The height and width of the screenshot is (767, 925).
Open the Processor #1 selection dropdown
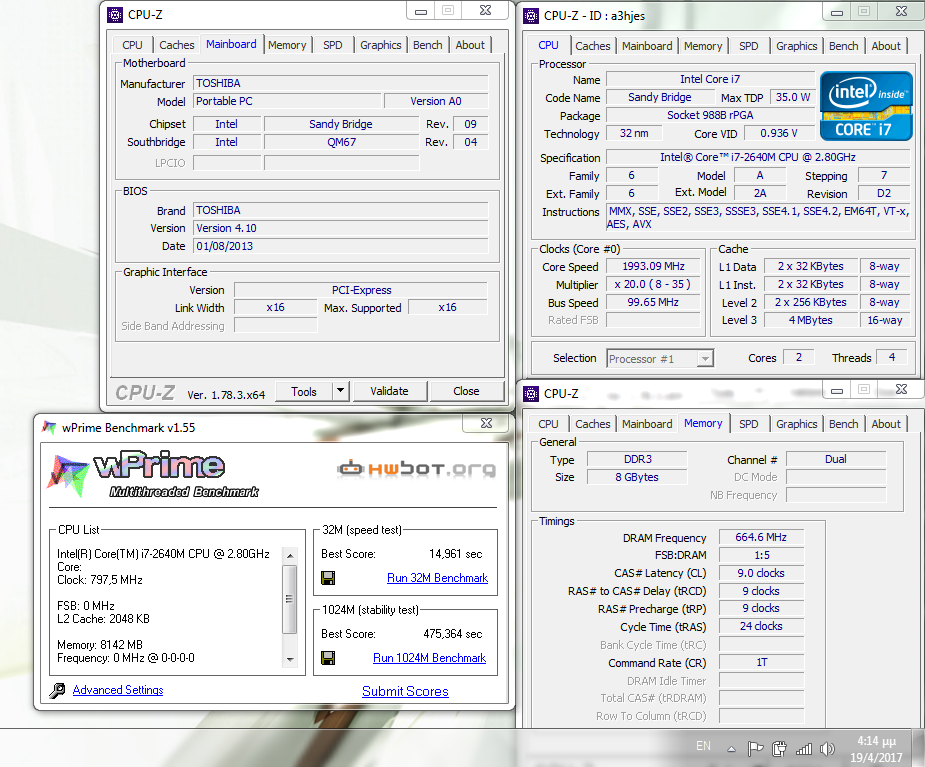660,358
